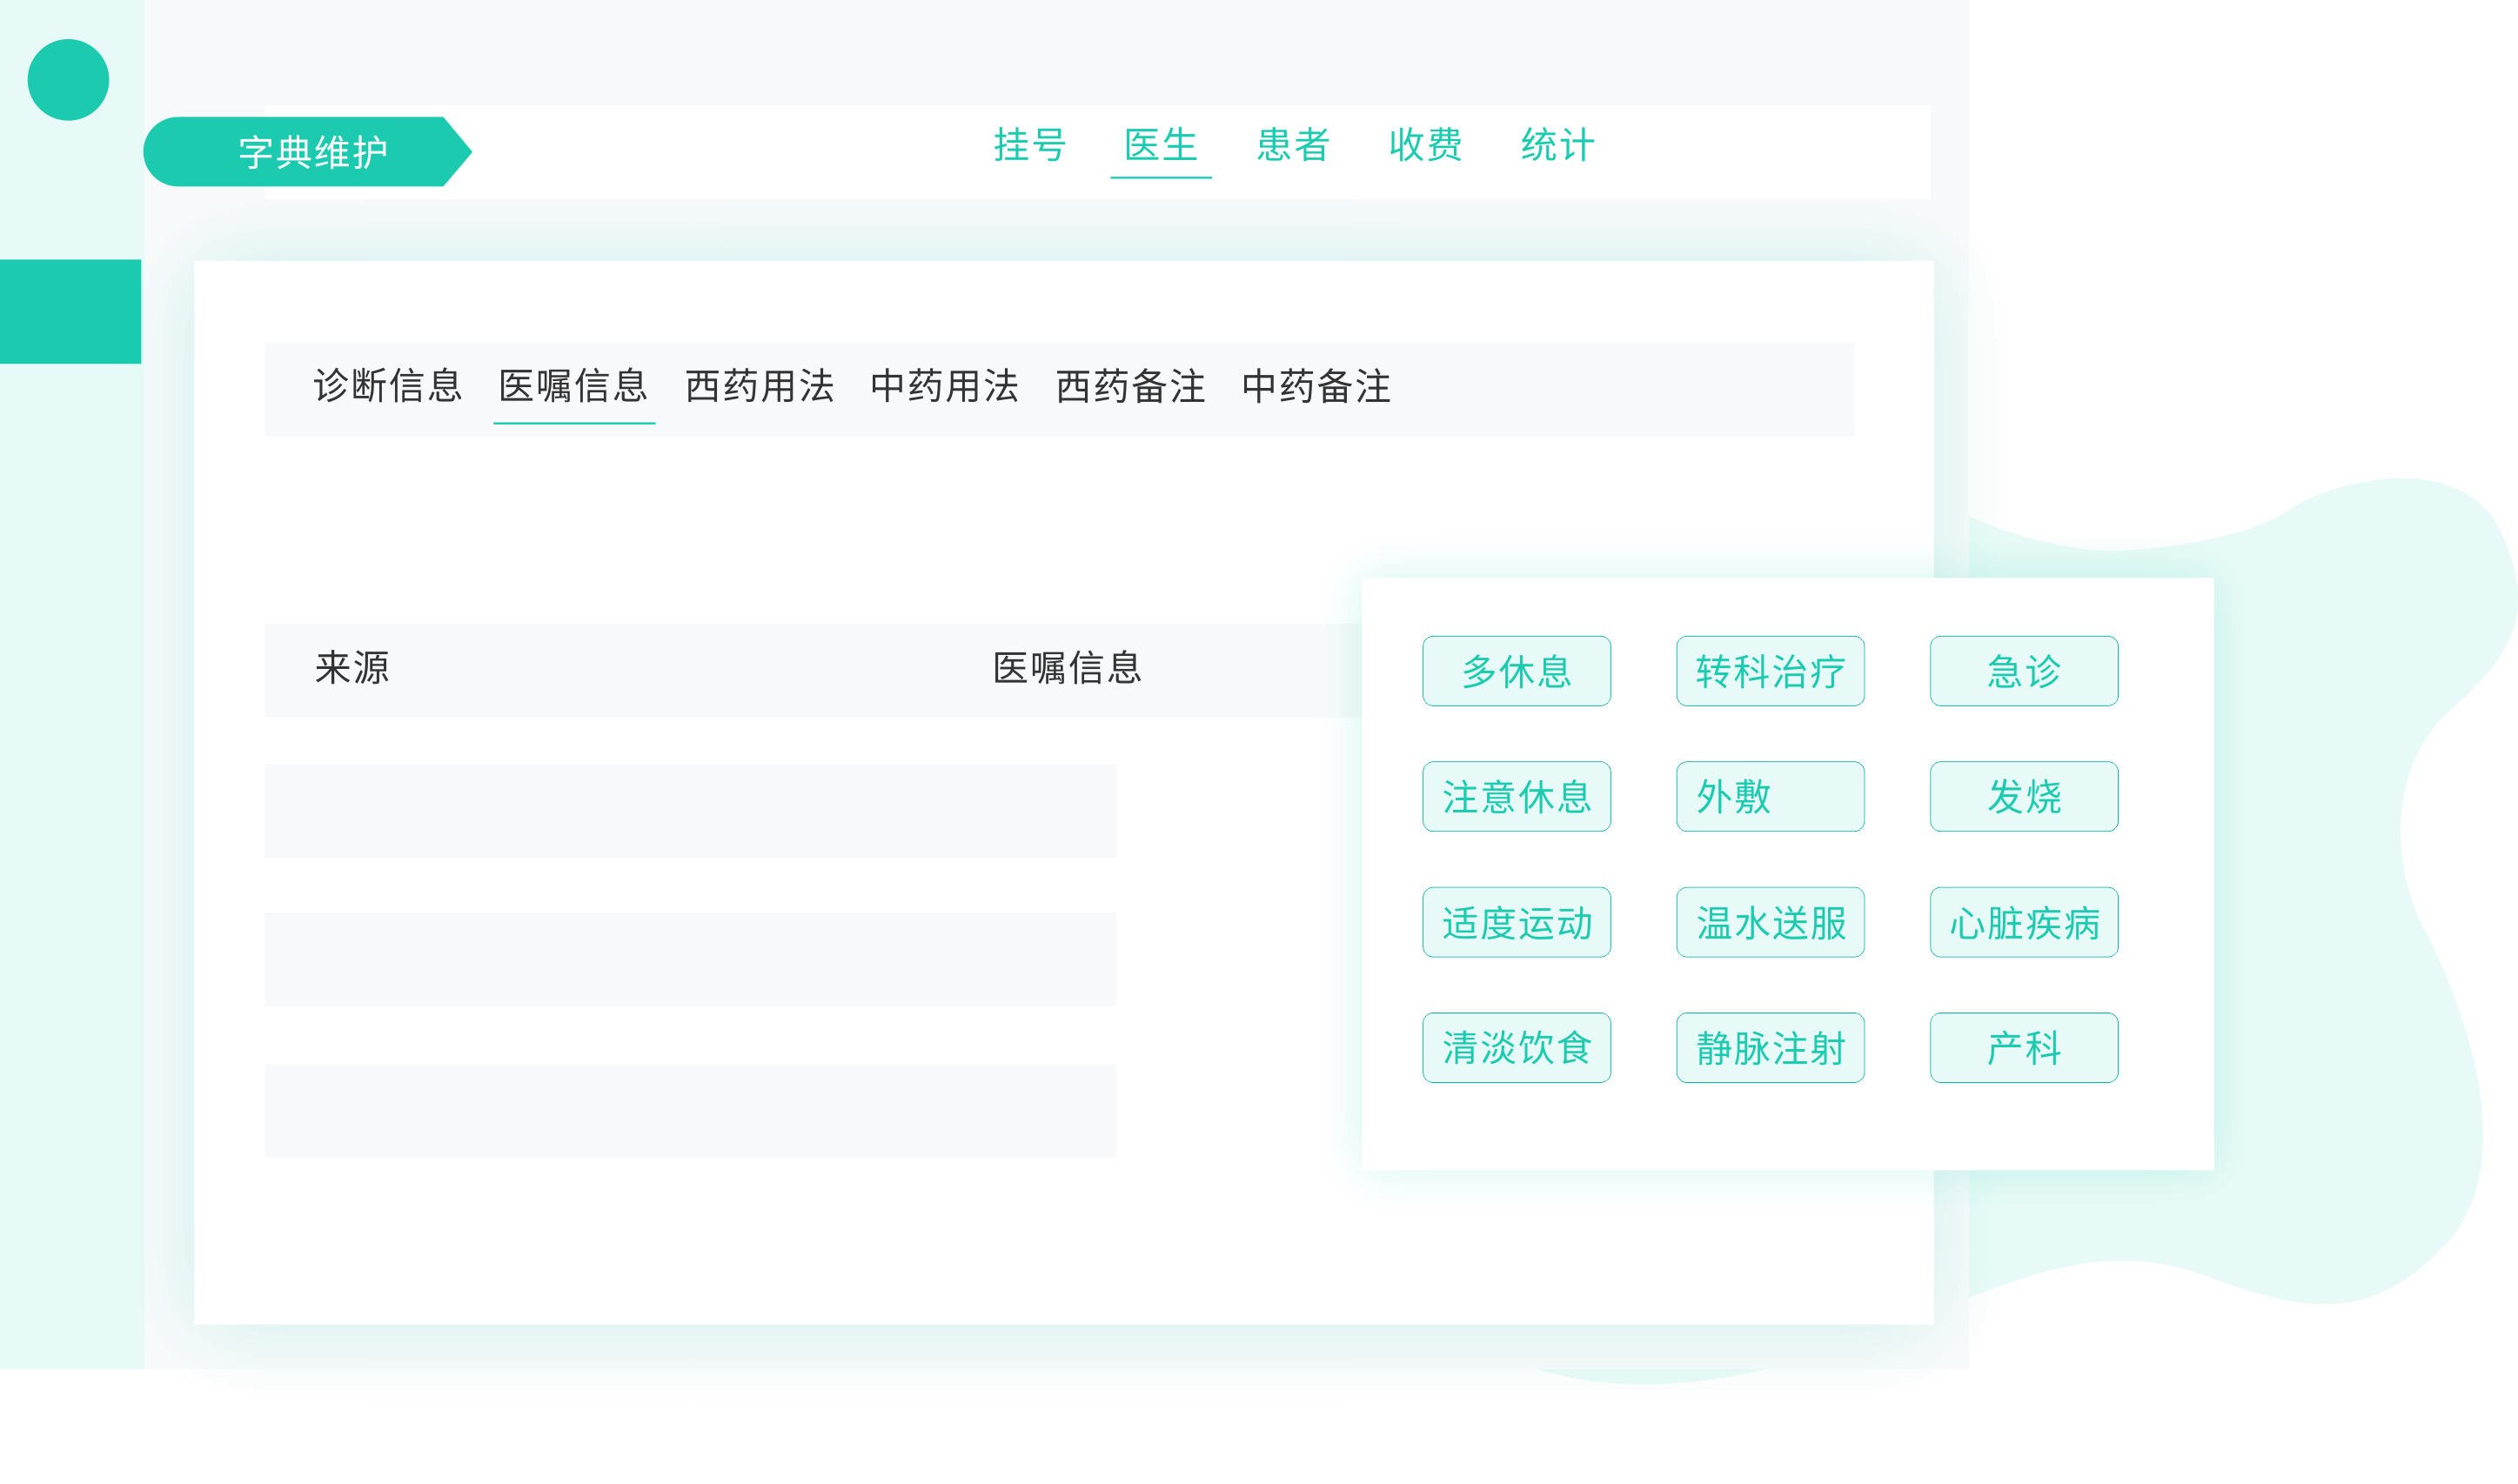Open the 患者 navigation tab
This screenshot has height=1484, width=2518.
coord(1292,145)
